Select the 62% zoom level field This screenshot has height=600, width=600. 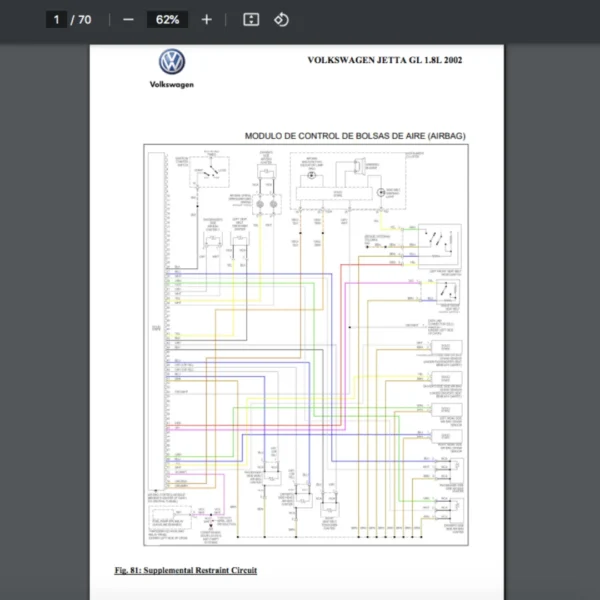(x=167, y=20)
